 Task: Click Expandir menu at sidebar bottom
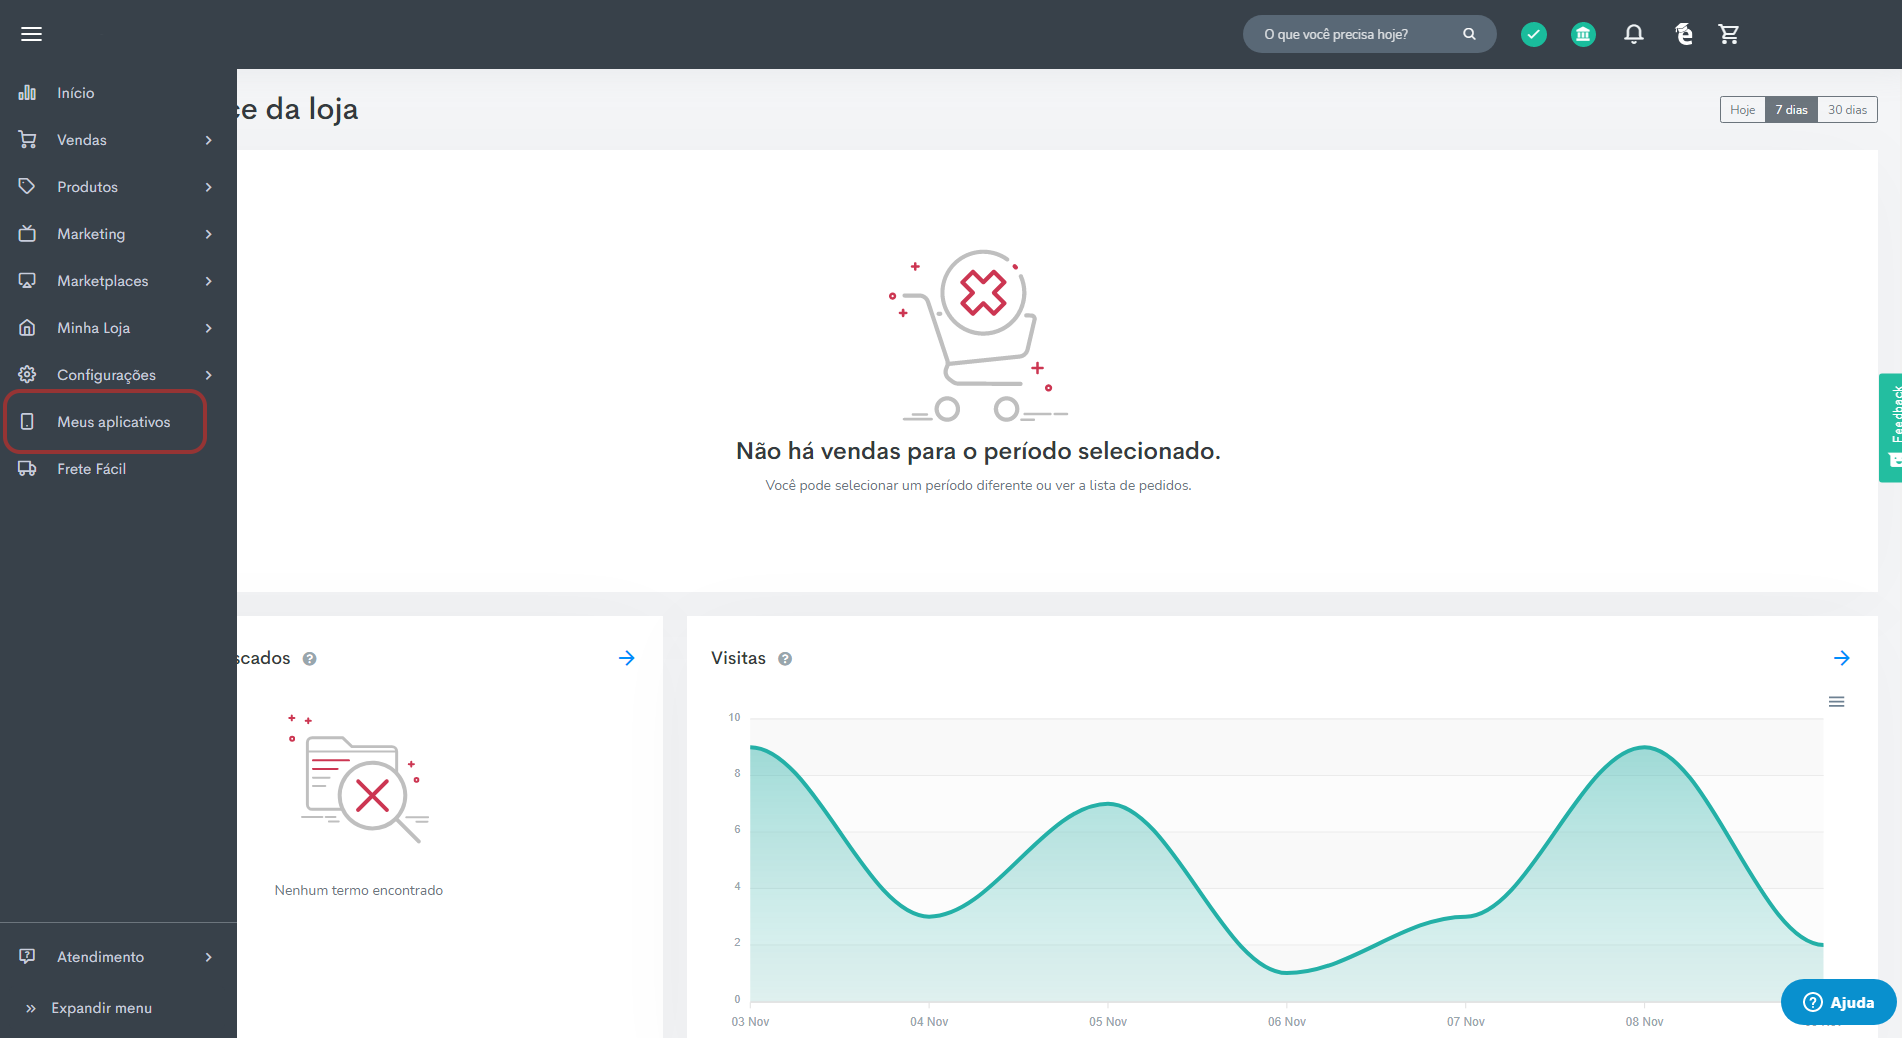tap(100, 1008)
